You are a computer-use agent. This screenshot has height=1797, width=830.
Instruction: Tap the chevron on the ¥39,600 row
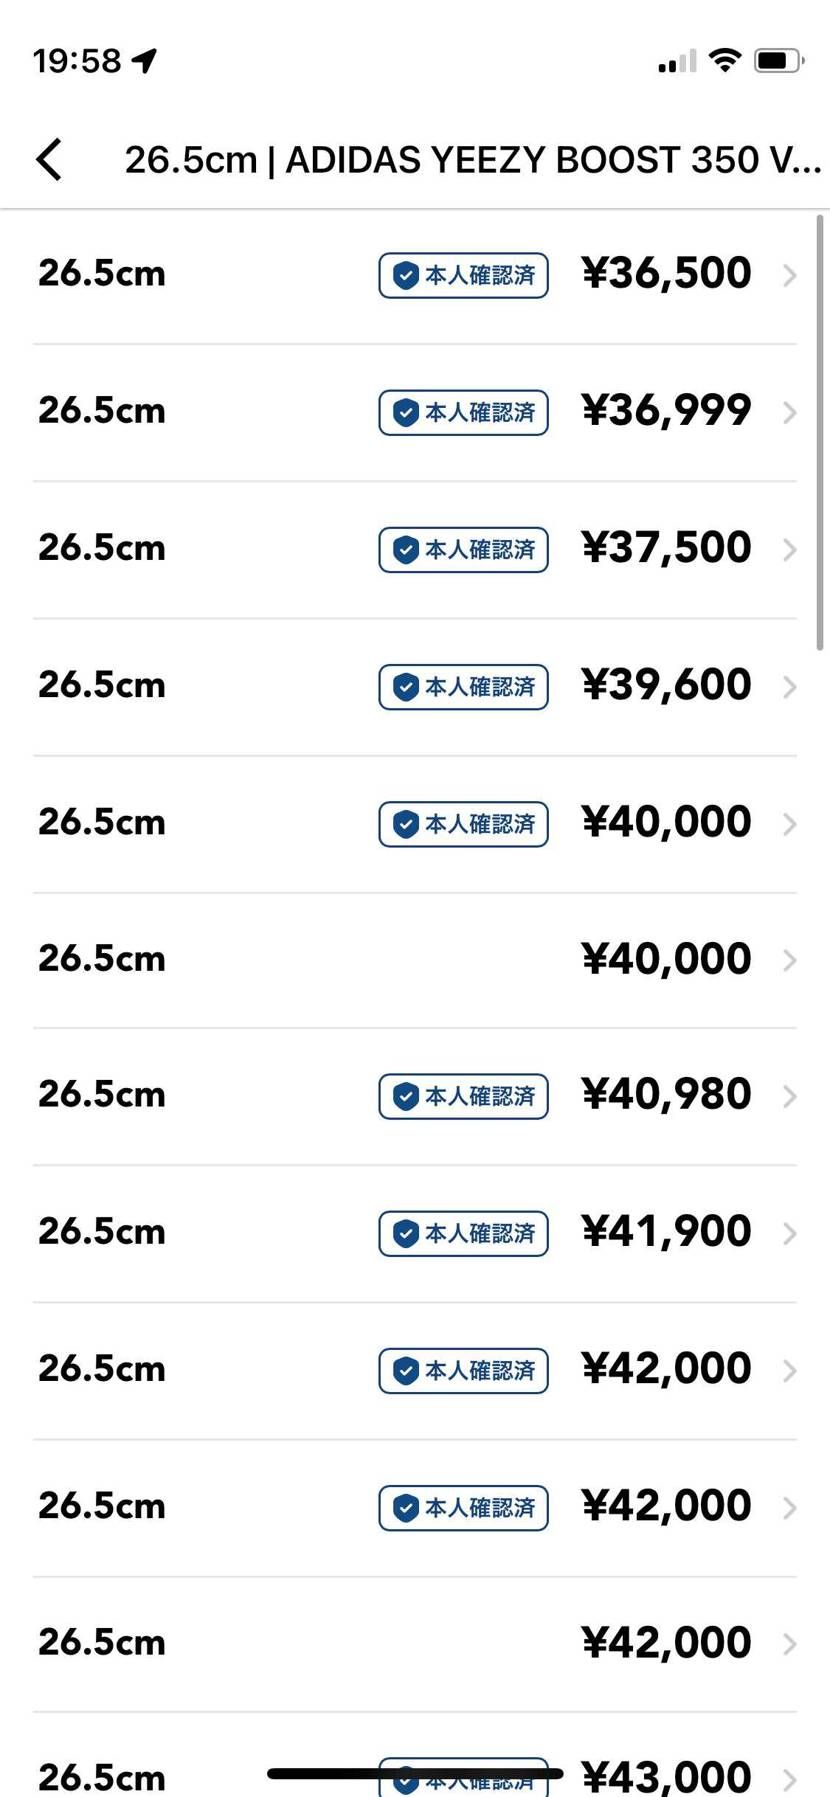pos(789,686)
